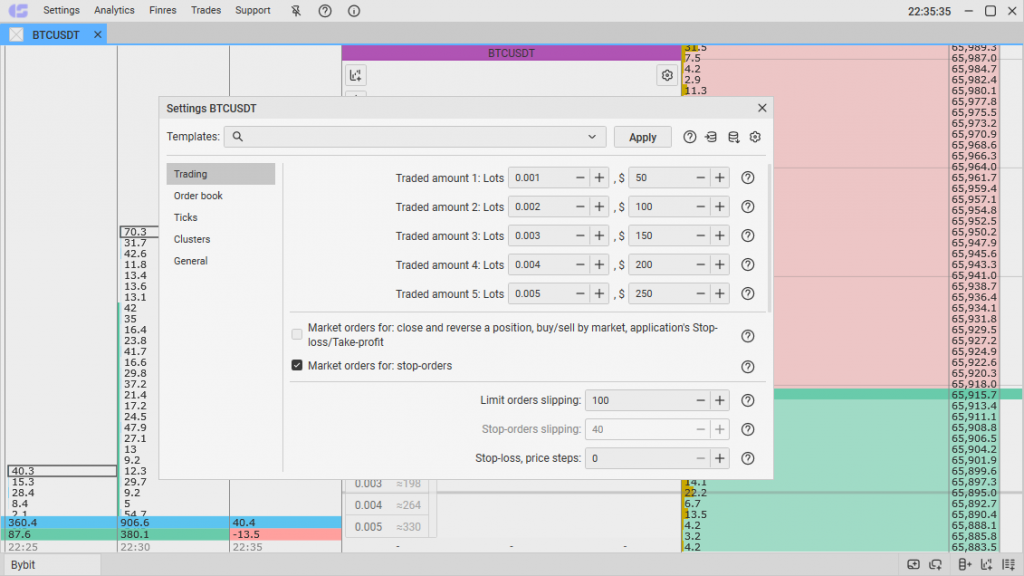Click help icon for Limit orders slipping
The image size is (1024, 576).
(747, 401)
